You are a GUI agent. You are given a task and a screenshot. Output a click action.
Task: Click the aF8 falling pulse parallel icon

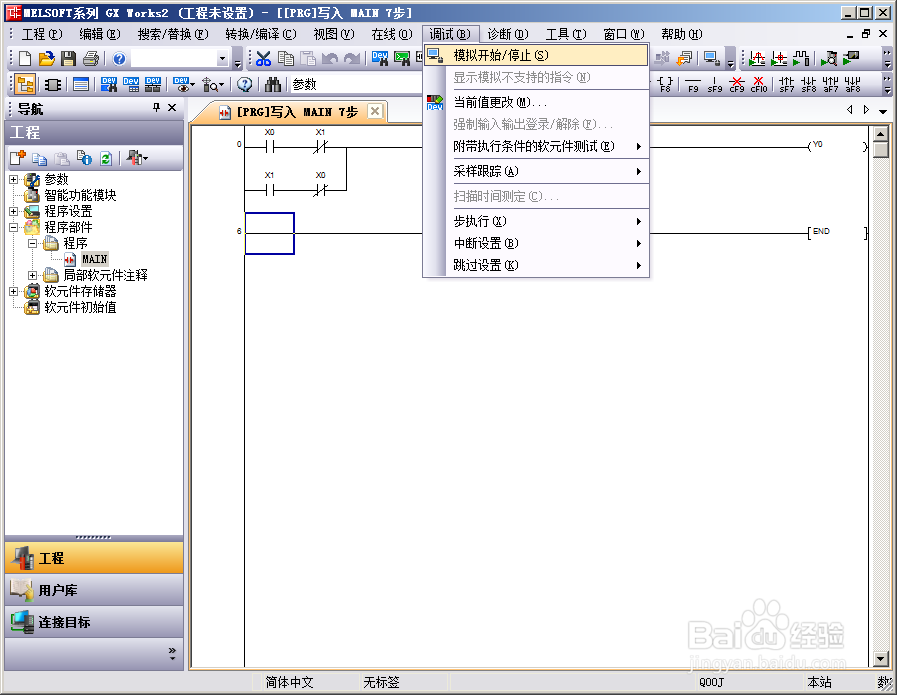(x=852, y=85)
